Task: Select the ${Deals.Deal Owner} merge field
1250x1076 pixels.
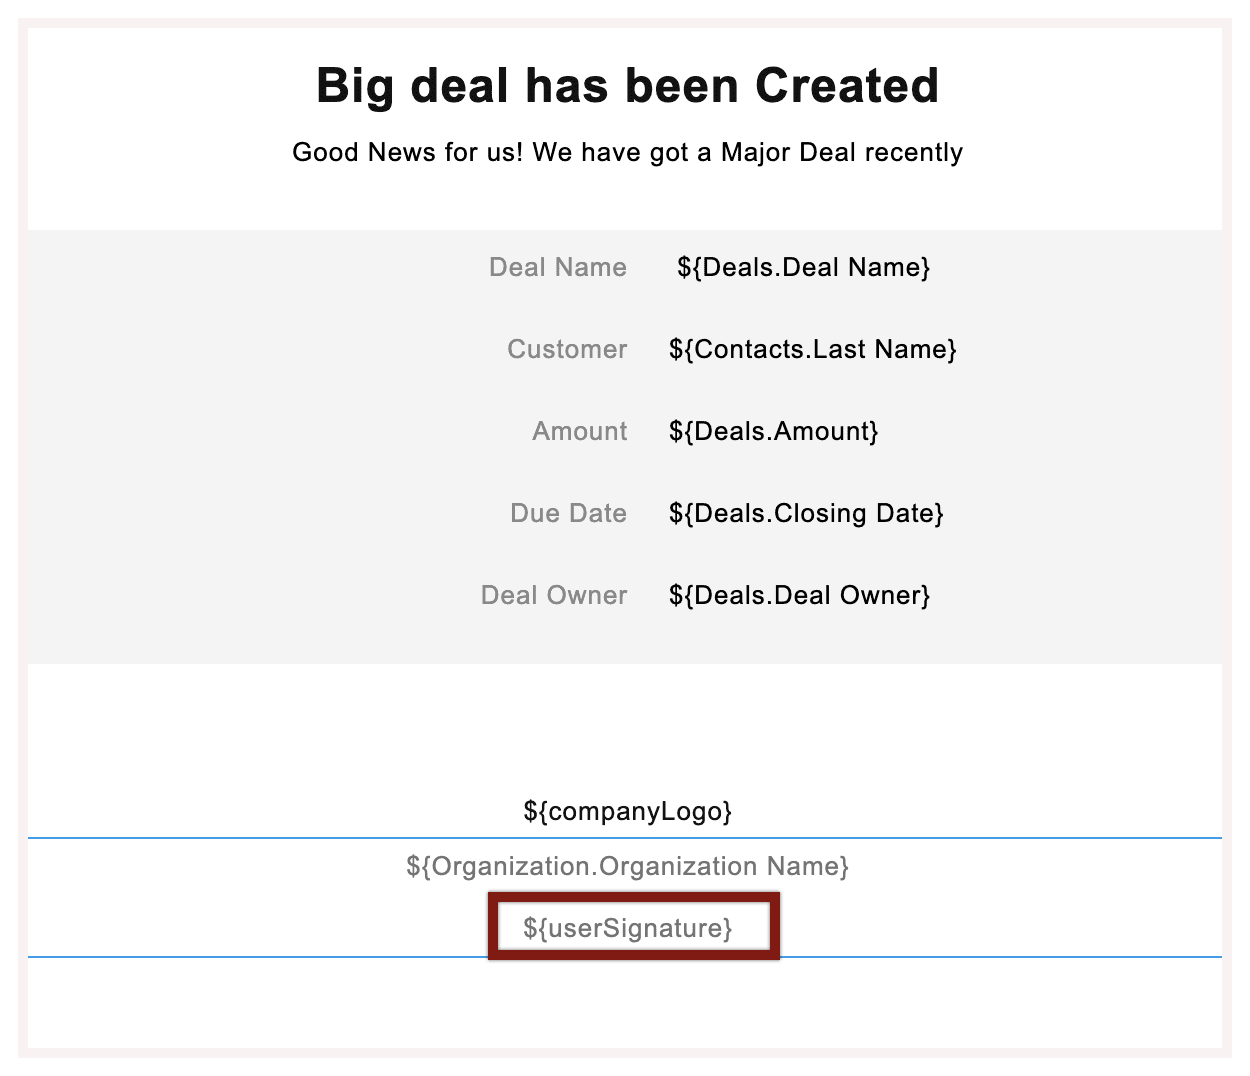Action: [799, 595]
